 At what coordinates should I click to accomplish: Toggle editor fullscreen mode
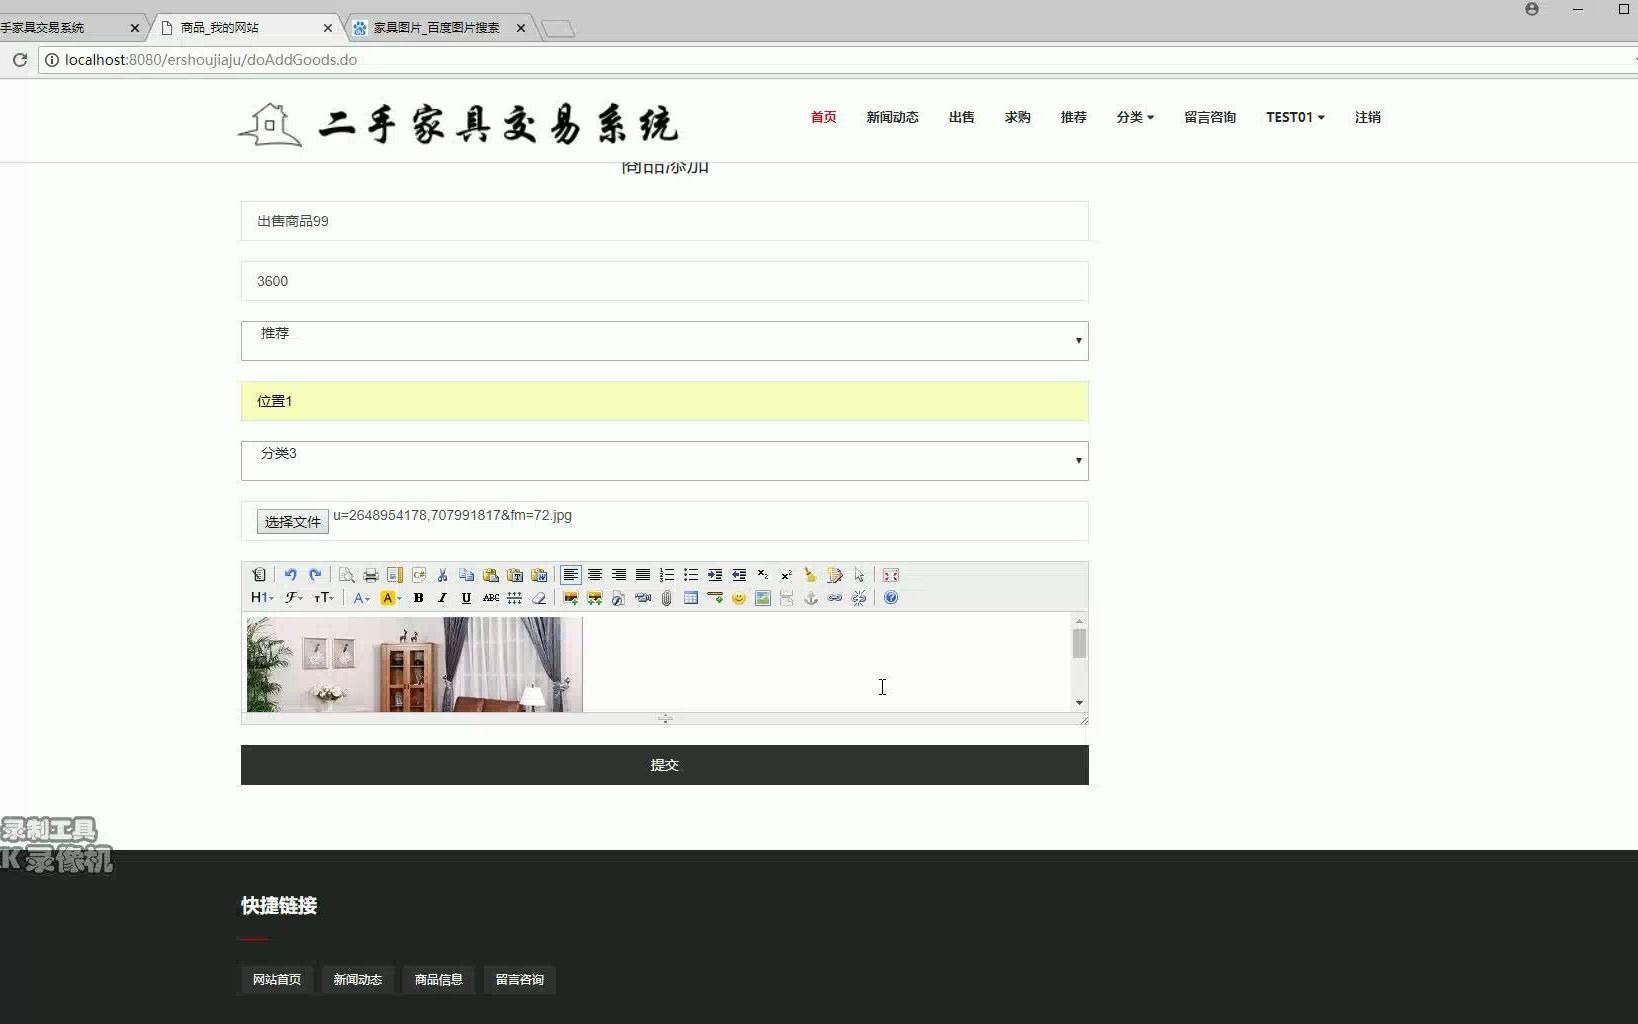891,575
